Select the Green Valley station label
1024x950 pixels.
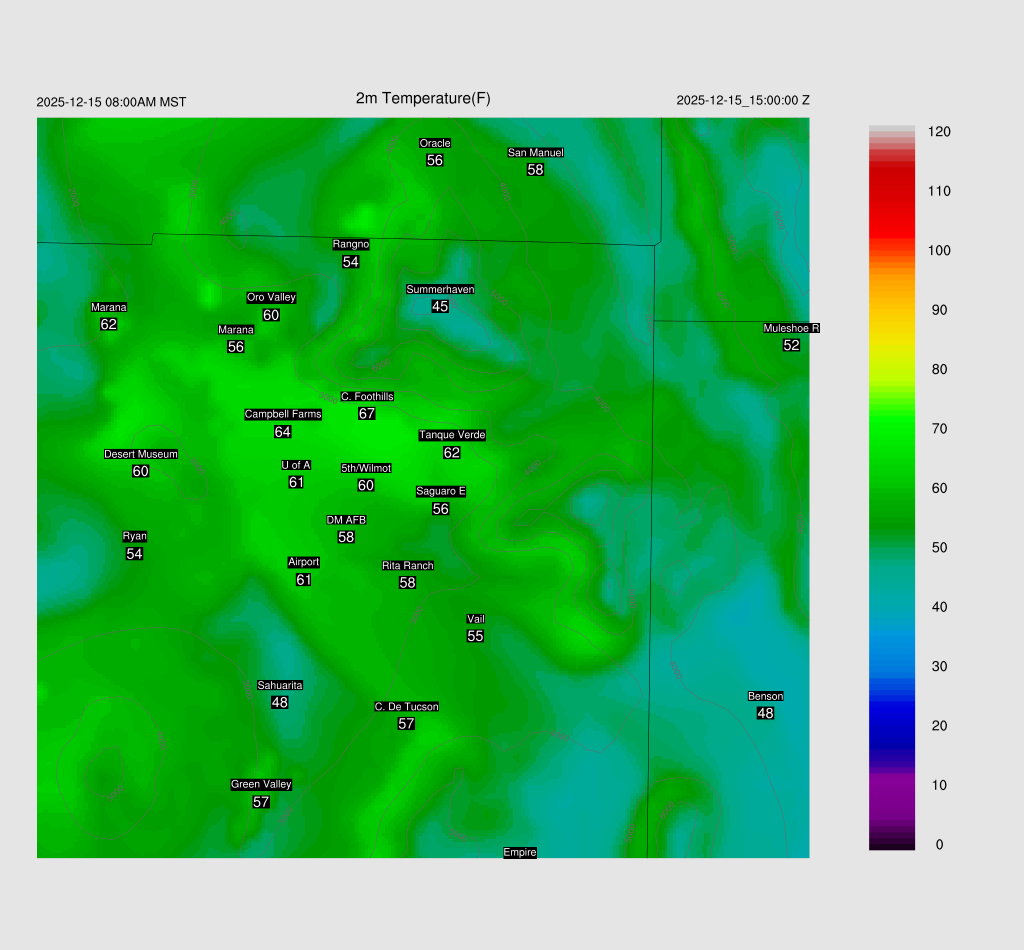click(x=261, y=784)
